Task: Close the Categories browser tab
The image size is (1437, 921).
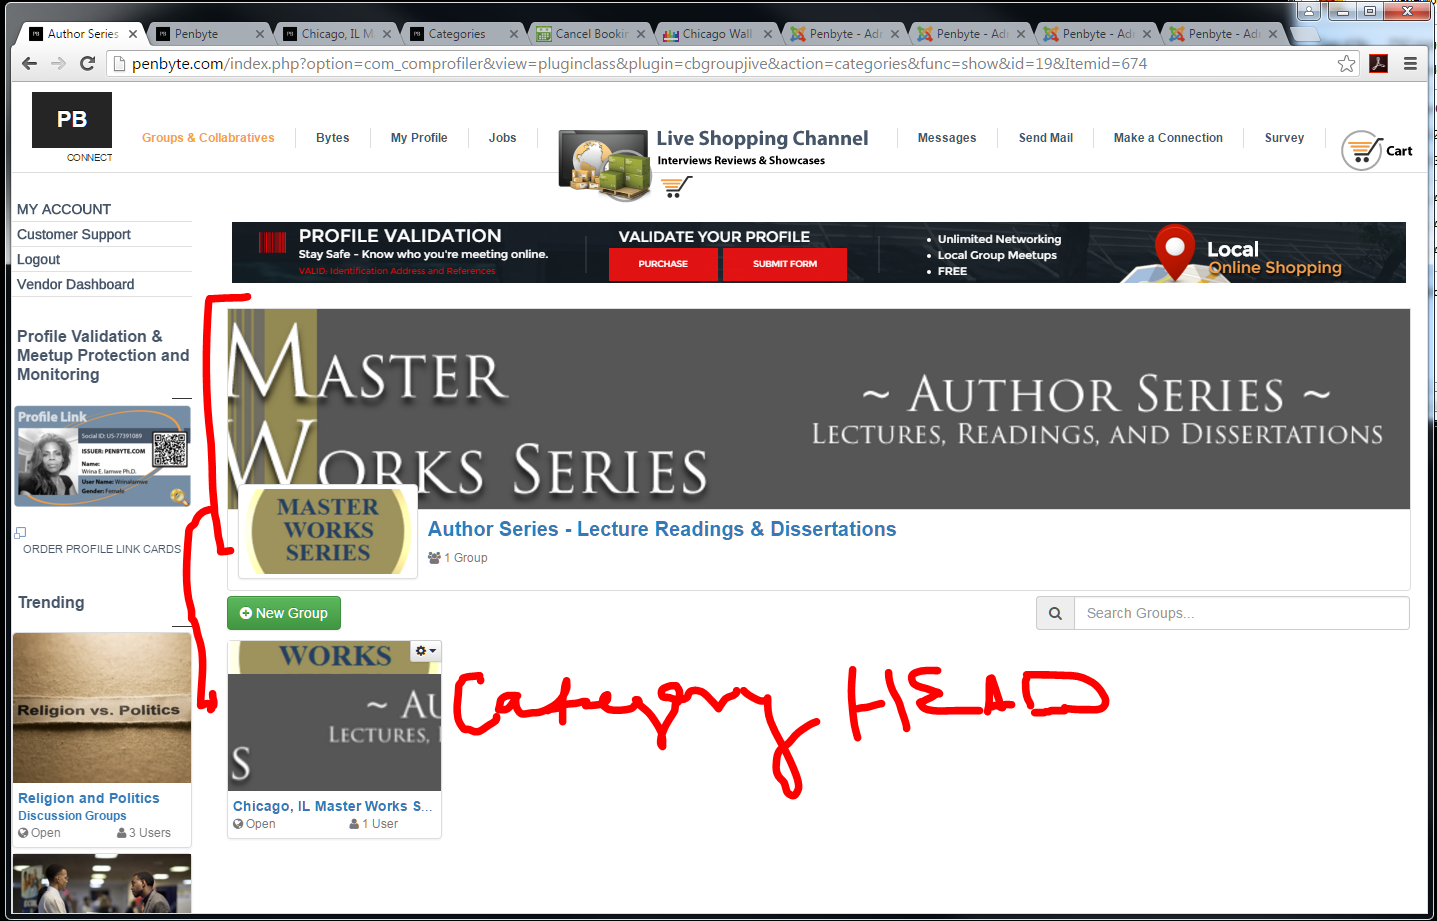Action: [514, 34]
